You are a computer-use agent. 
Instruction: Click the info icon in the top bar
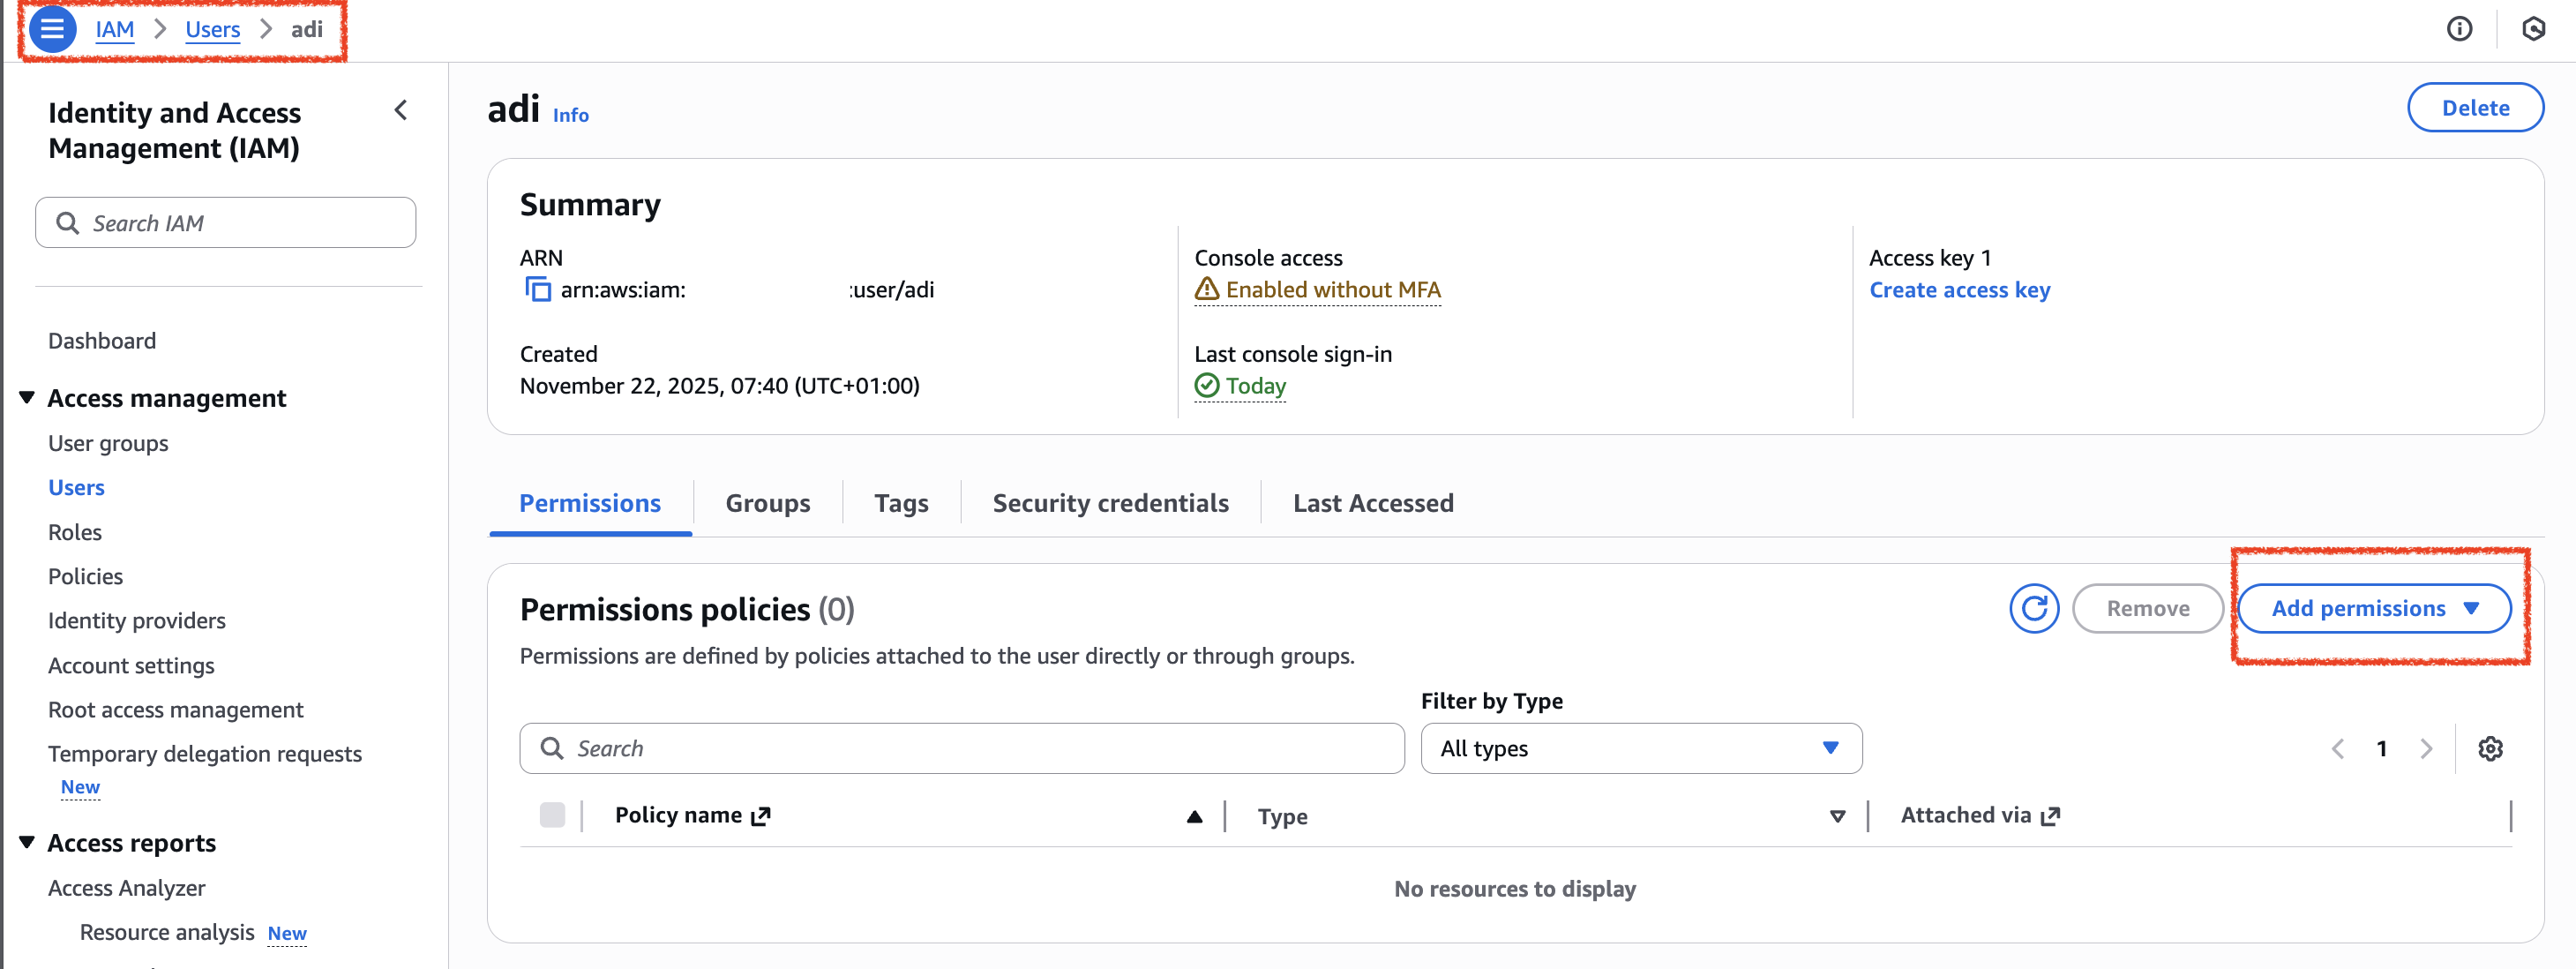point(2460,29)
